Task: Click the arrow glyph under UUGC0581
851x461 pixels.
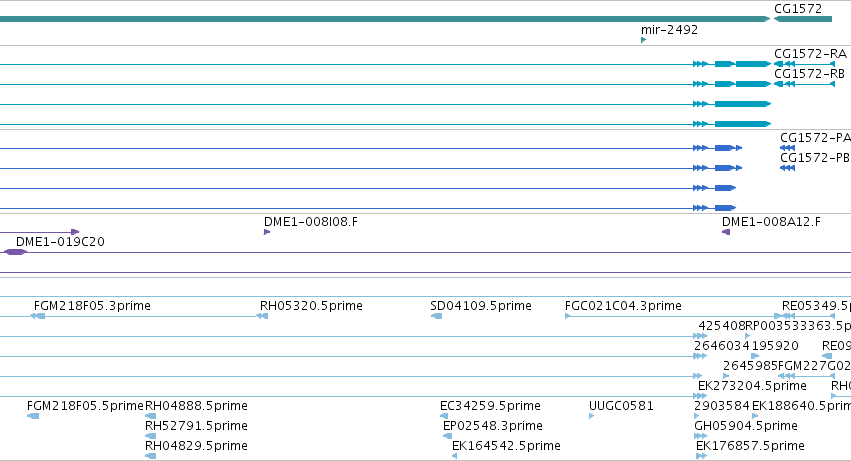Action: click(x=592, y=416)
